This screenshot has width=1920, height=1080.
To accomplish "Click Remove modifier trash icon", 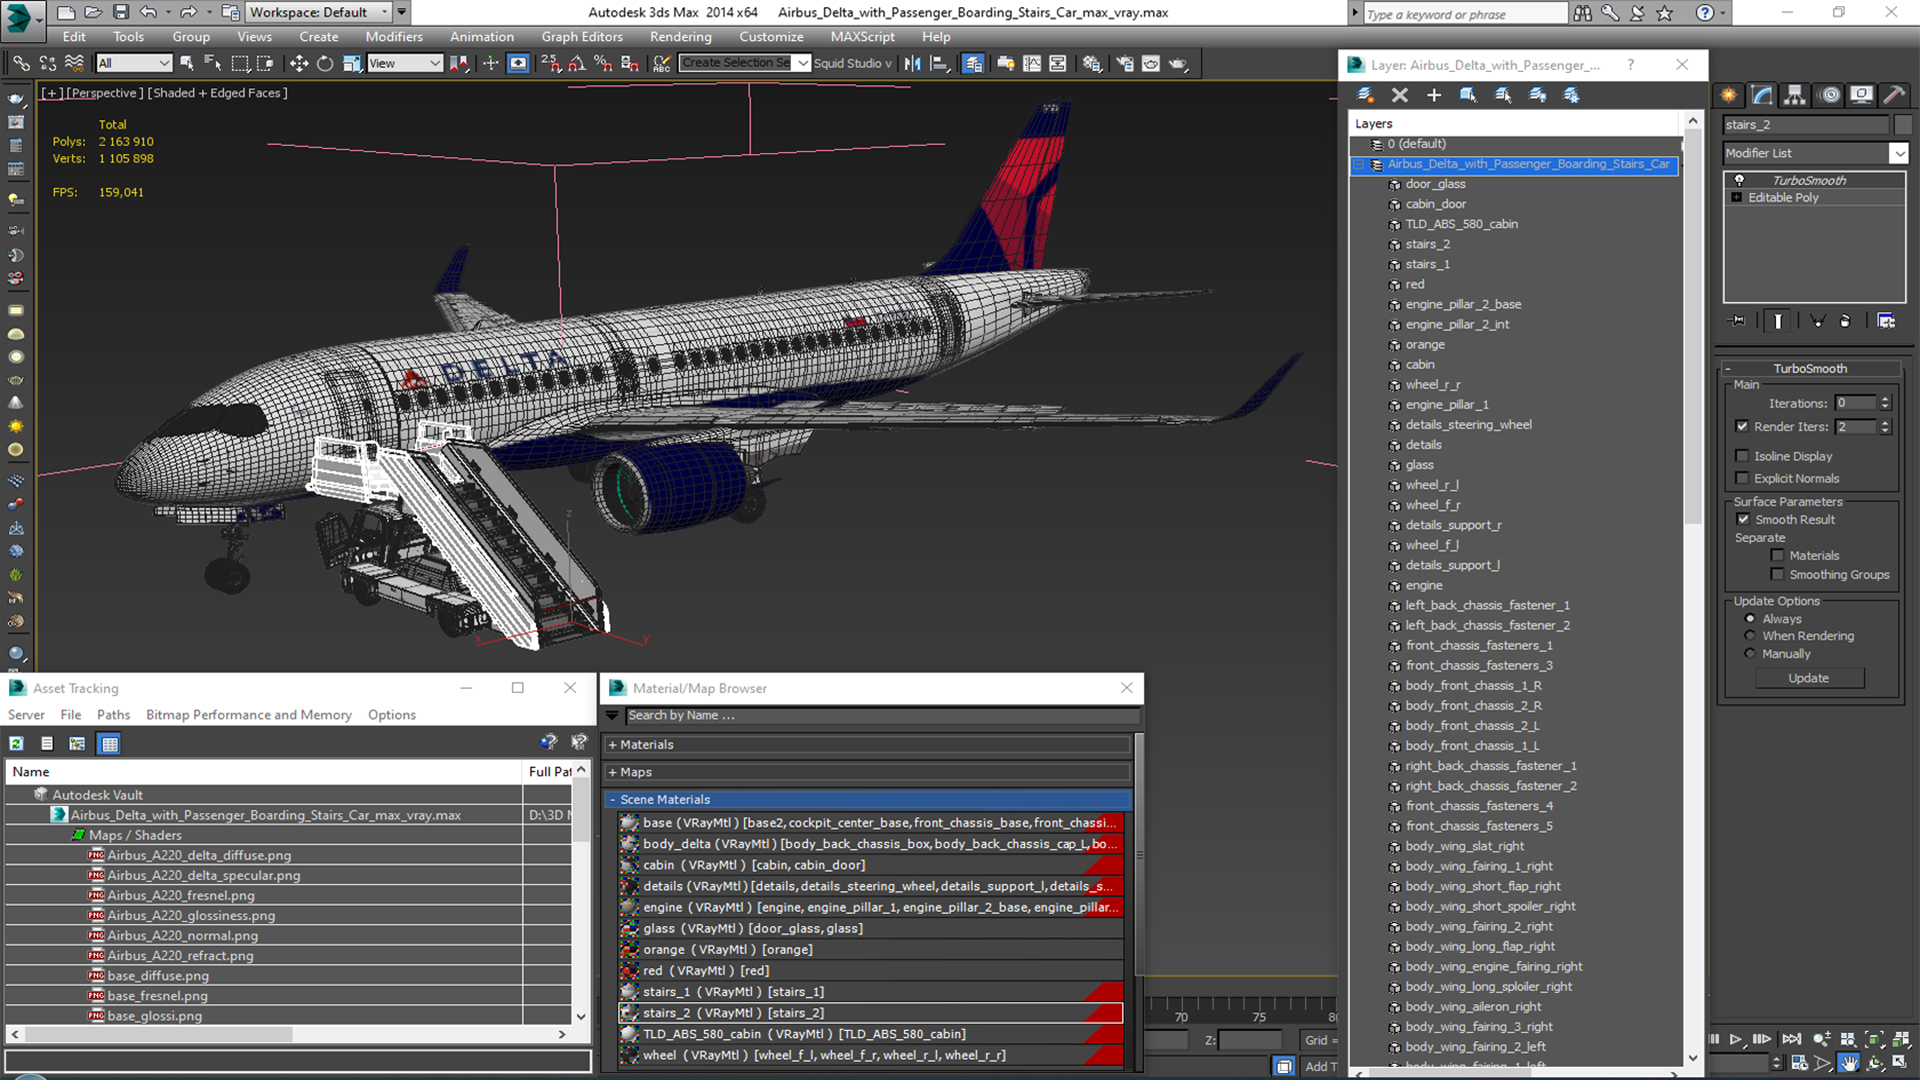I will pyautogui.click(x=1845, y=321).
